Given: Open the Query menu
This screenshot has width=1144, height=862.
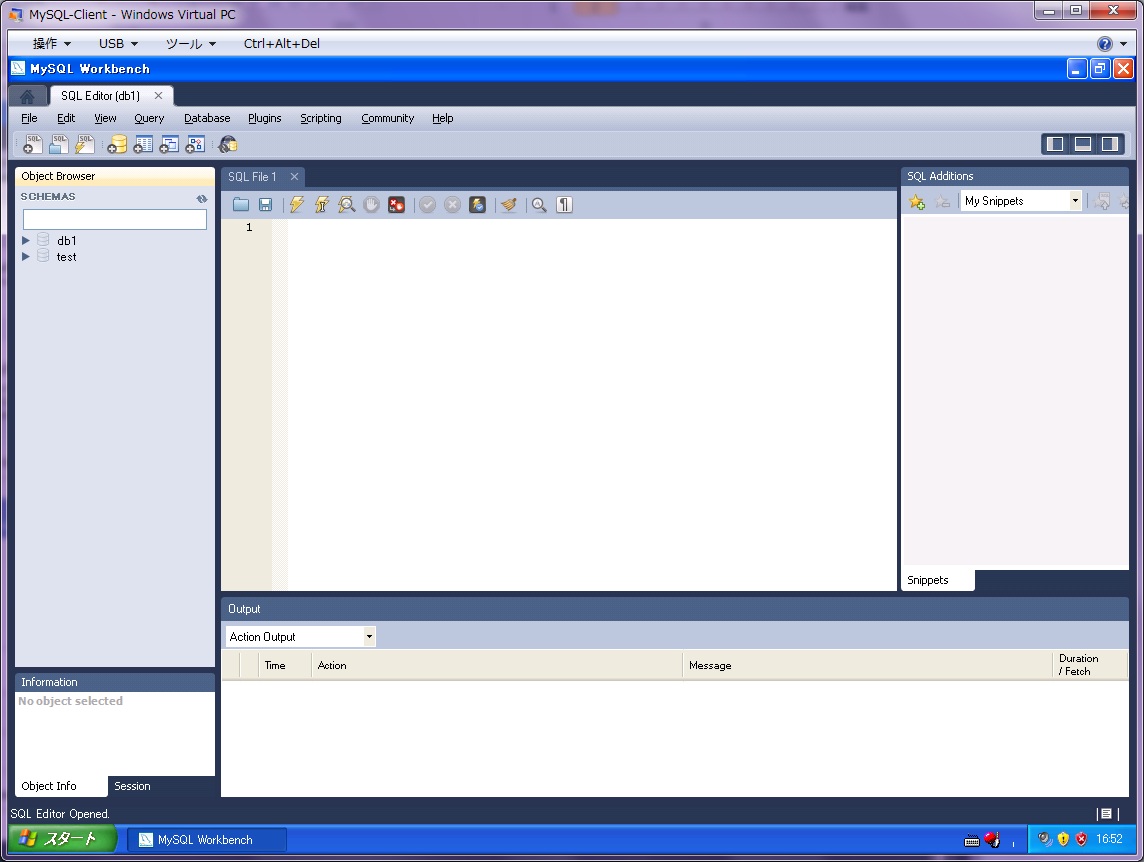Looking at the screenshot, I should [x=149, y=118].
